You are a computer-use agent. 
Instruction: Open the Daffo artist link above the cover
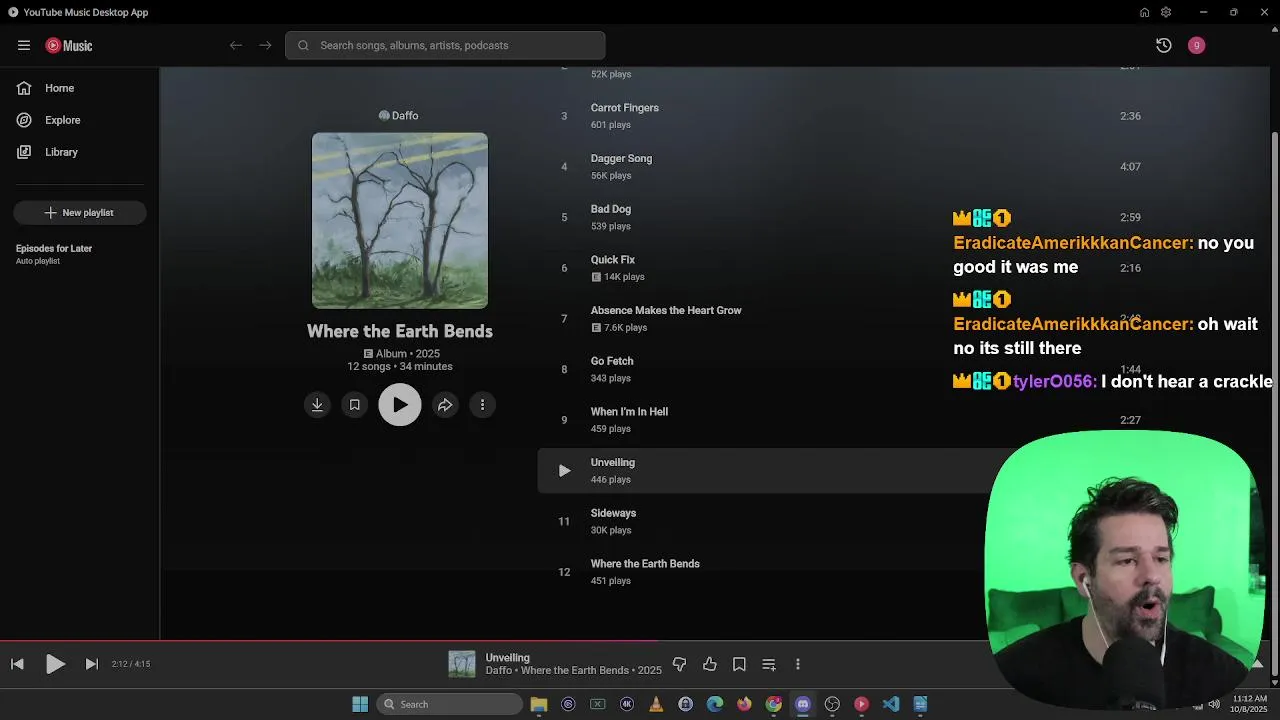pyautogui.click(x=398, y=115)
